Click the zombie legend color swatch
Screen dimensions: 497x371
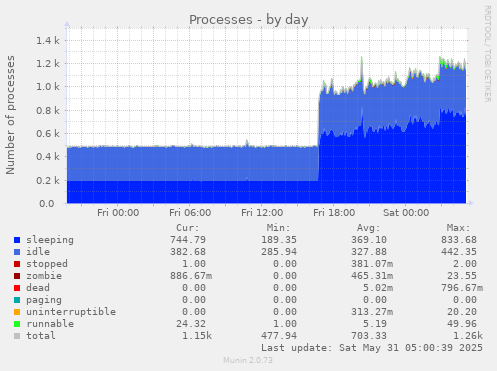click(x=17, y=276)
